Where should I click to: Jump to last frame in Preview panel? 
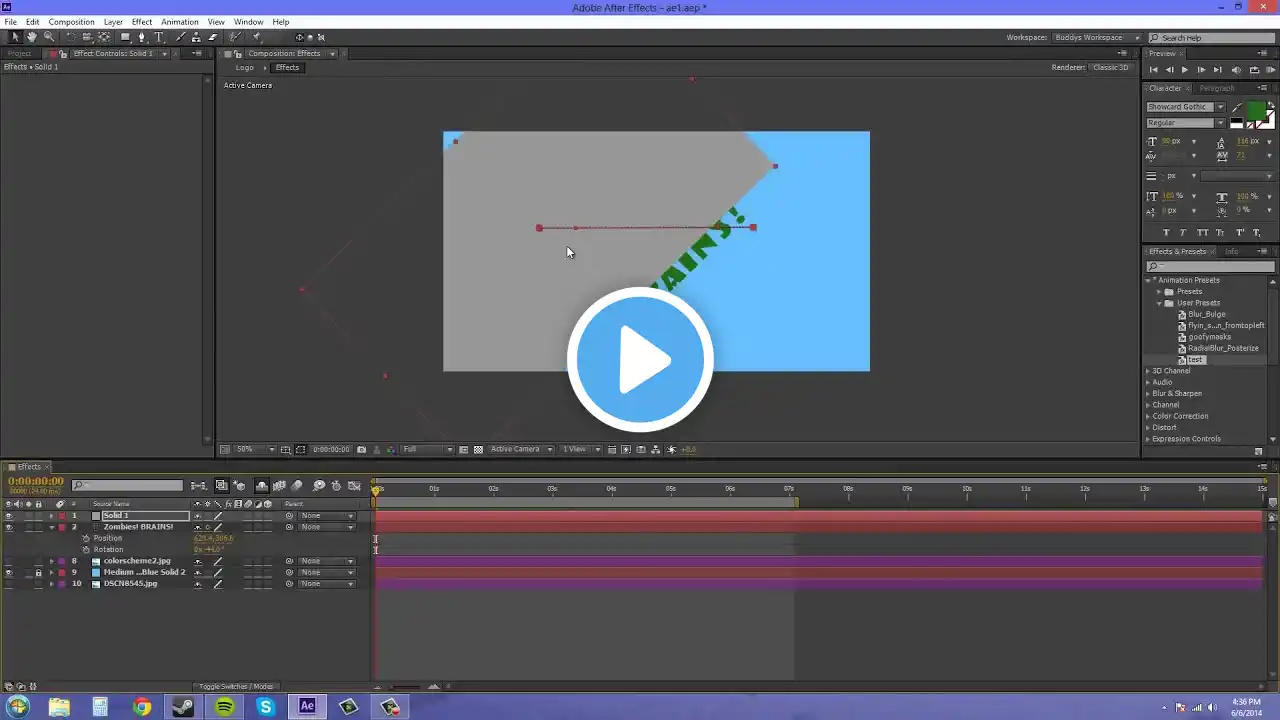pos(1217,70)
